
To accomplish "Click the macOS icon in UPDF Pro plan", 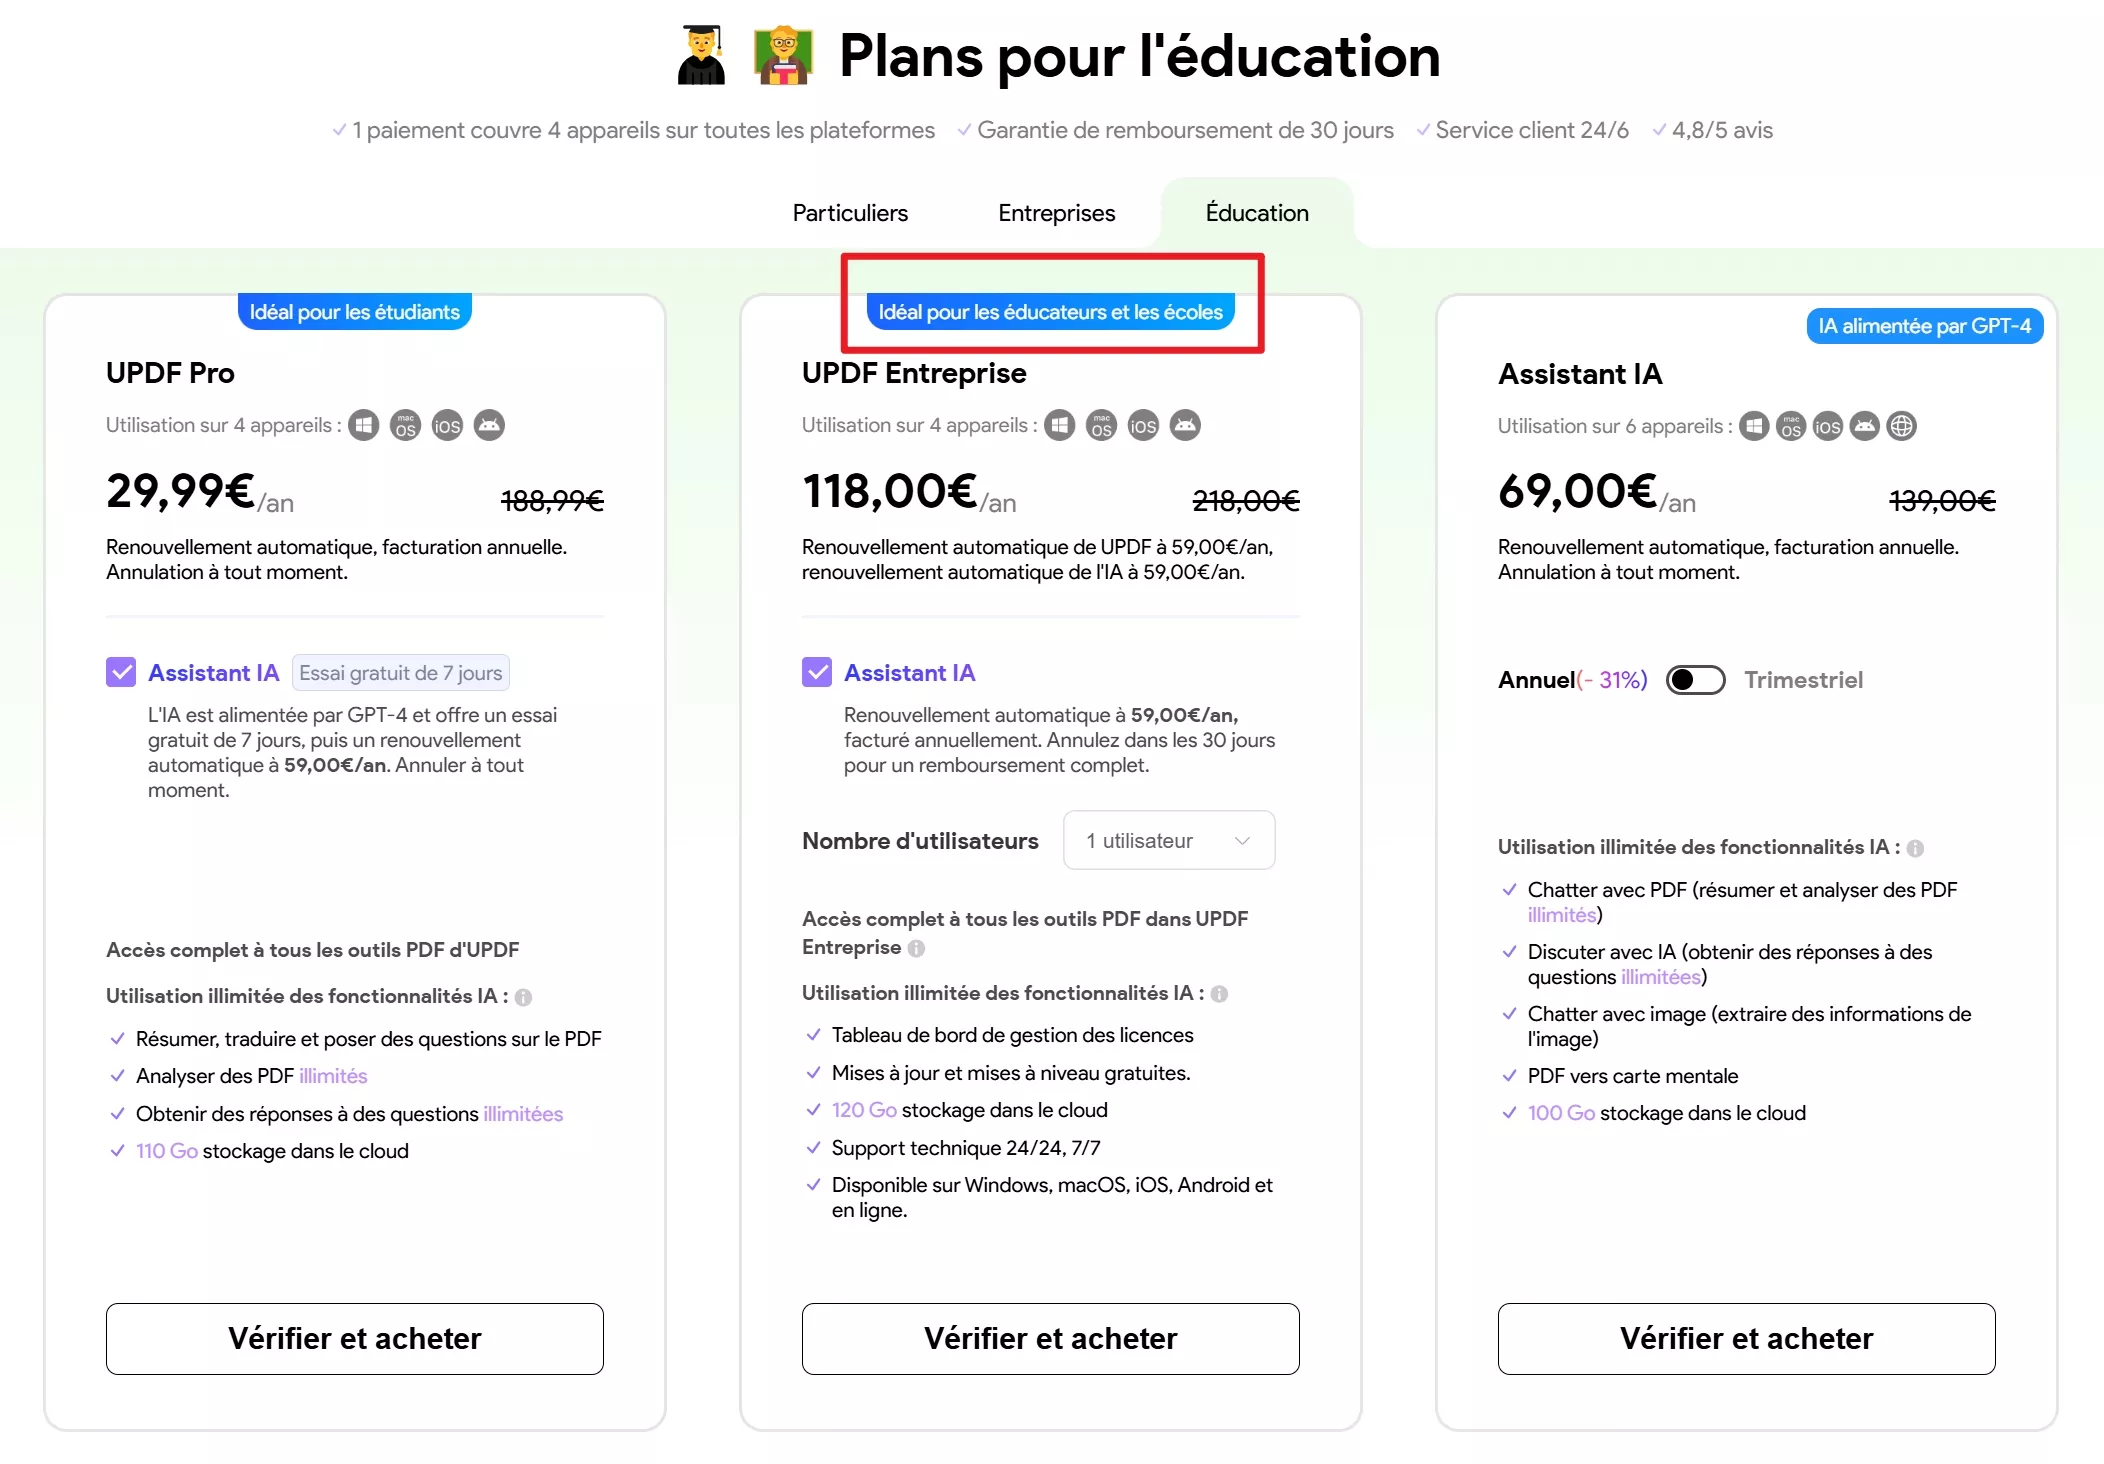I will (x=404, y=425).
